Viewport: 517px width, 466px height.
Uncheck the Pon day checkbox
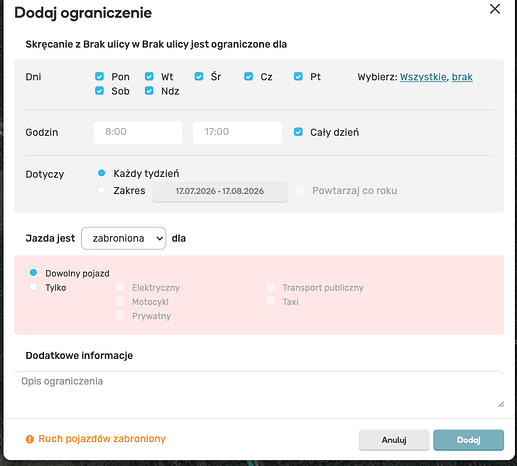(99, 76)
